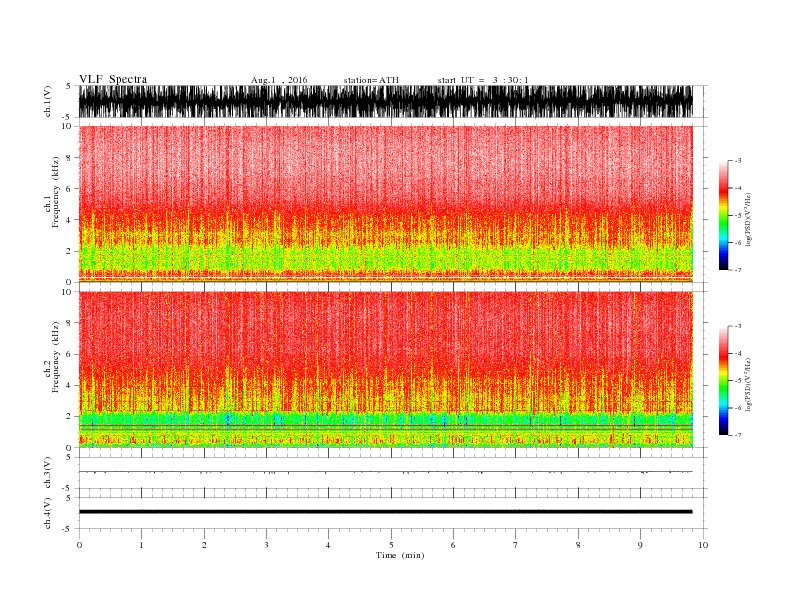
Task: Click time axis tick label "10"
Action: coord(703,545)
